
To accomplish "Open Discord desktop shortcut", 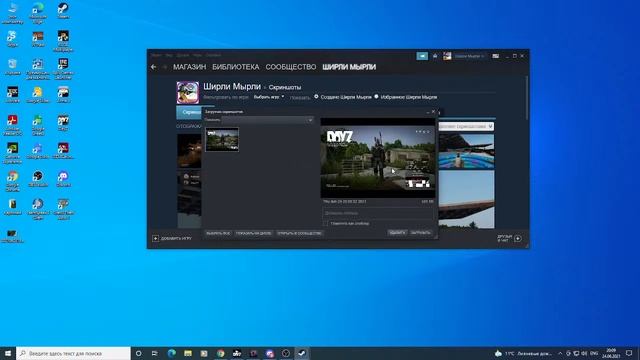I will [x=63, y=179].
